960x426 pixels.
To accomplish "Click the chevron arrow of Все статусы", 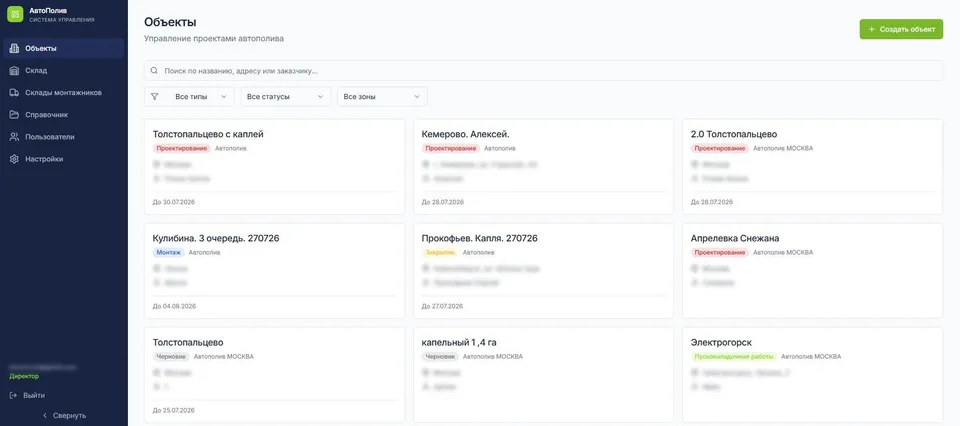I will click(x=320, y=96).
